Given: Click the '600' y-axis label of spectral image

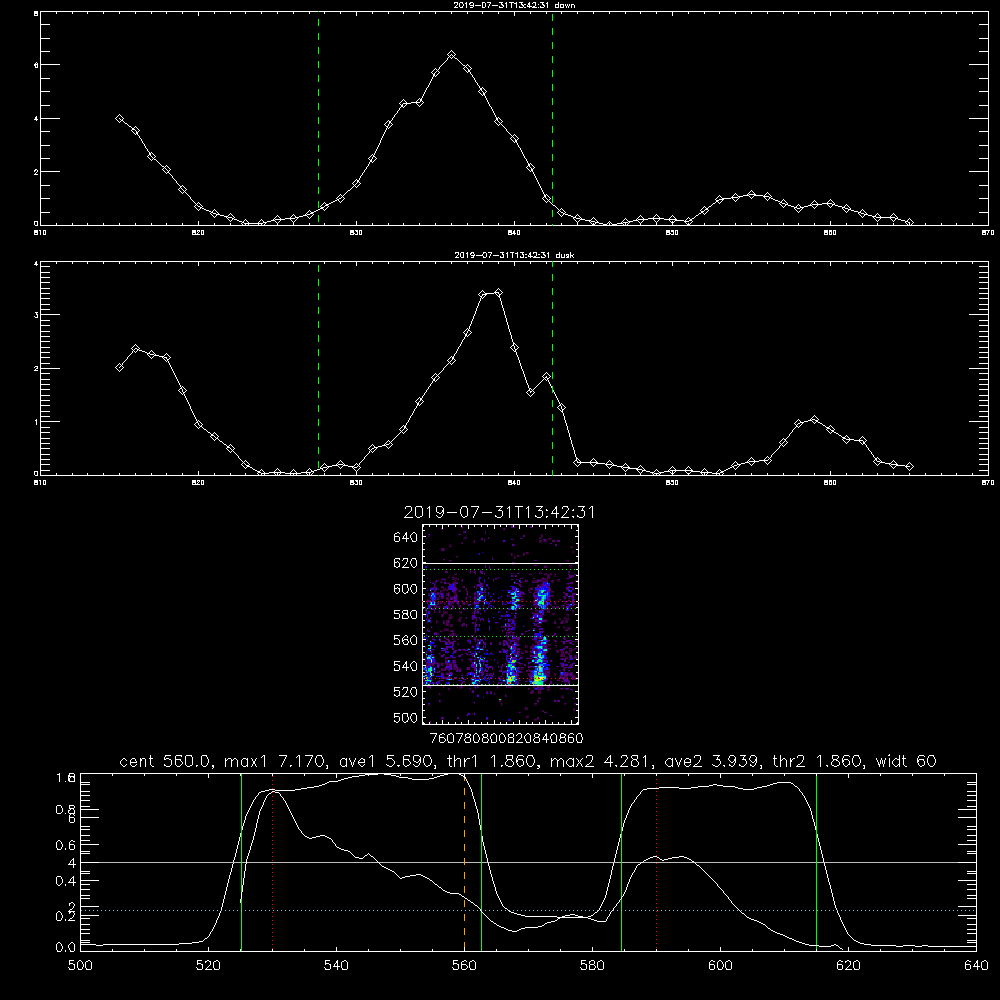Looking at the screenshot, I should click(406, 589).
